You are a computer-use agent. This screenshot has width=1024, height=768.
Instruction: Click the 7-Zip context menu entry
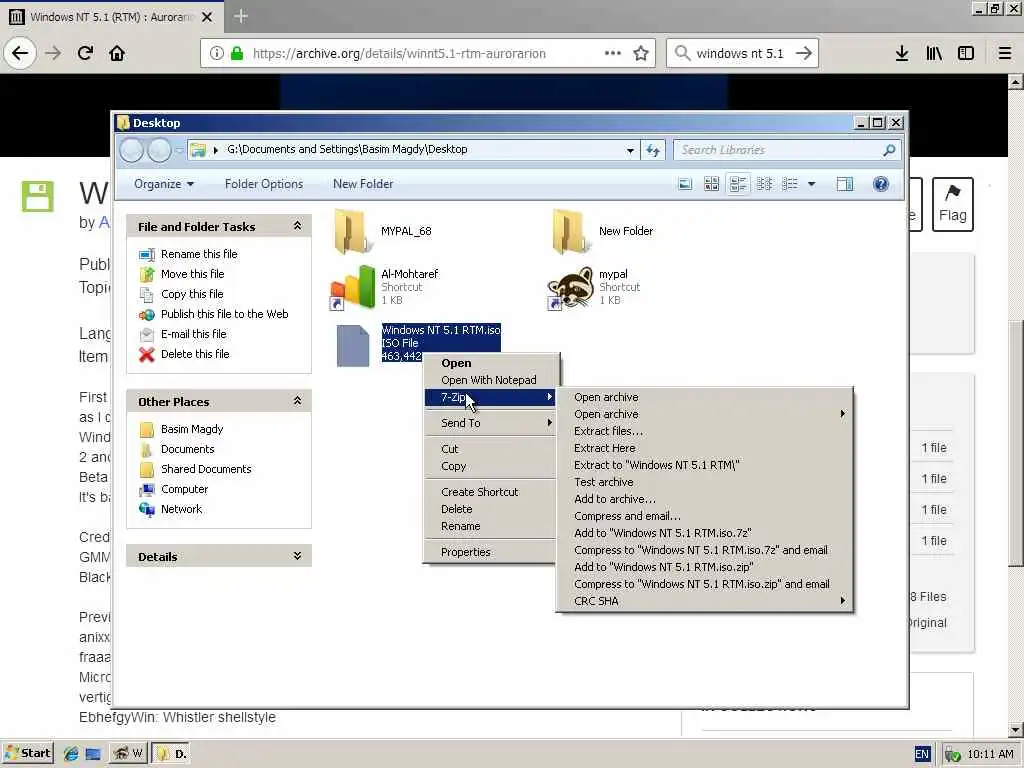[490, 397]
